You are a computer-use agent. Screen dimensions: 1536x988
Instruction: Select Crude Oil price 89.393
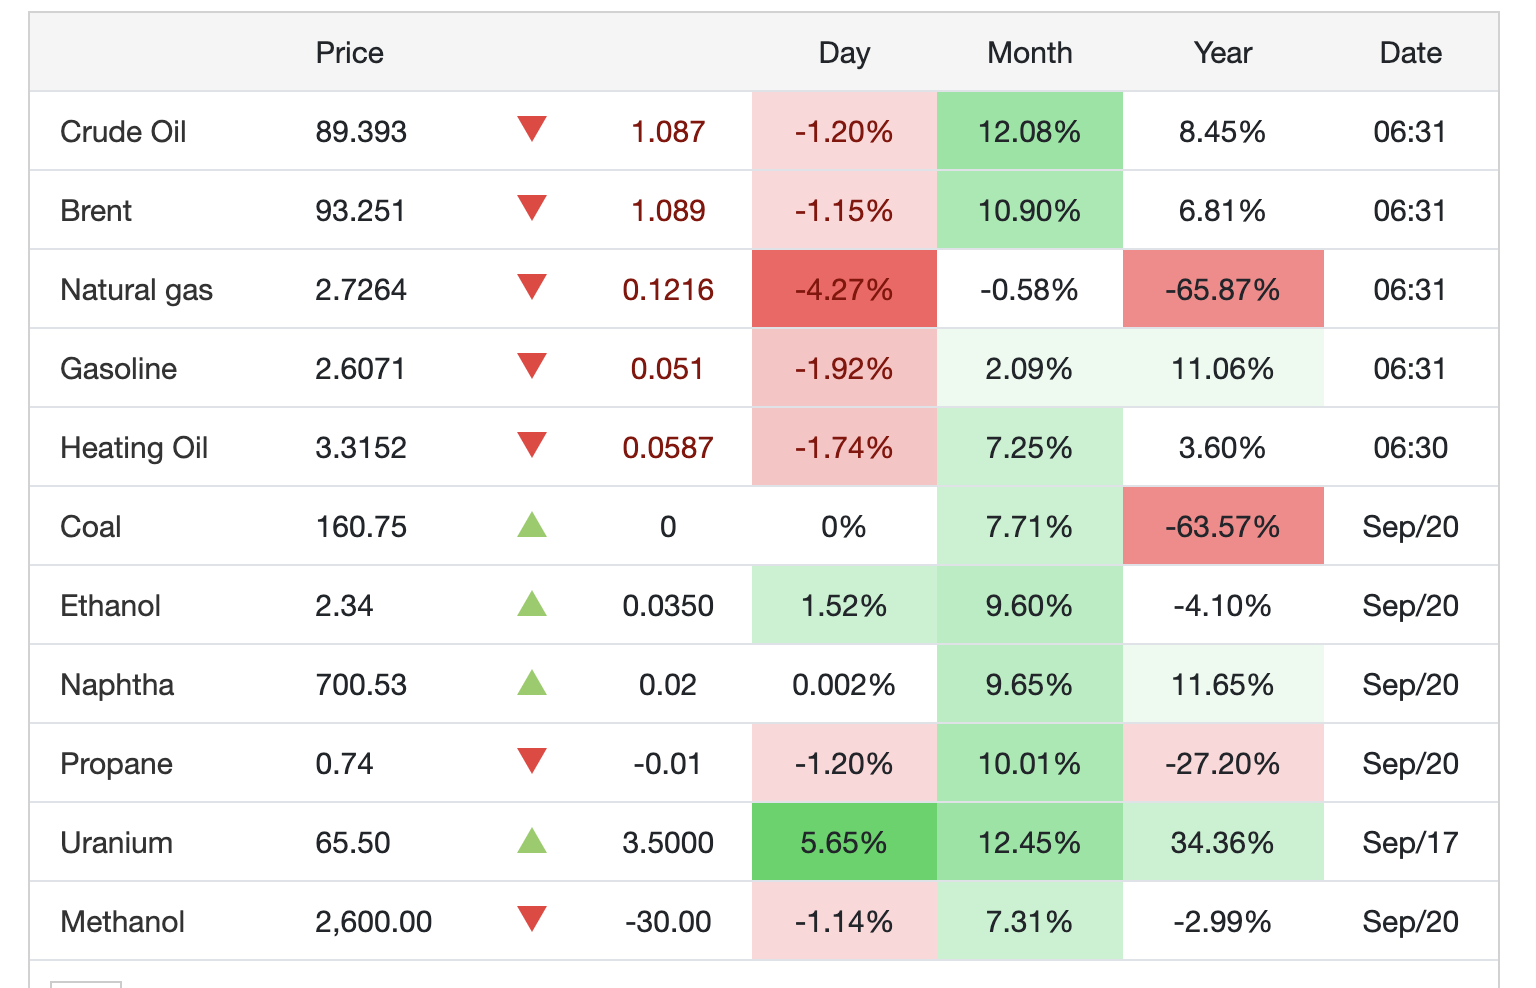(x=361, y=131)
